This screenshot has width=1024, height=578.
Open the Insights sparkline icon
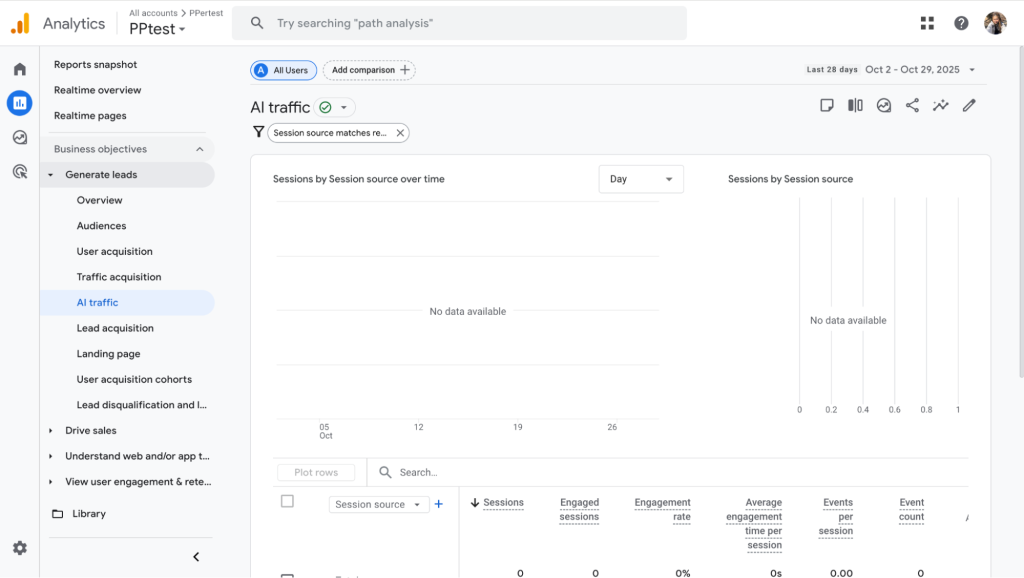(940, 106)
